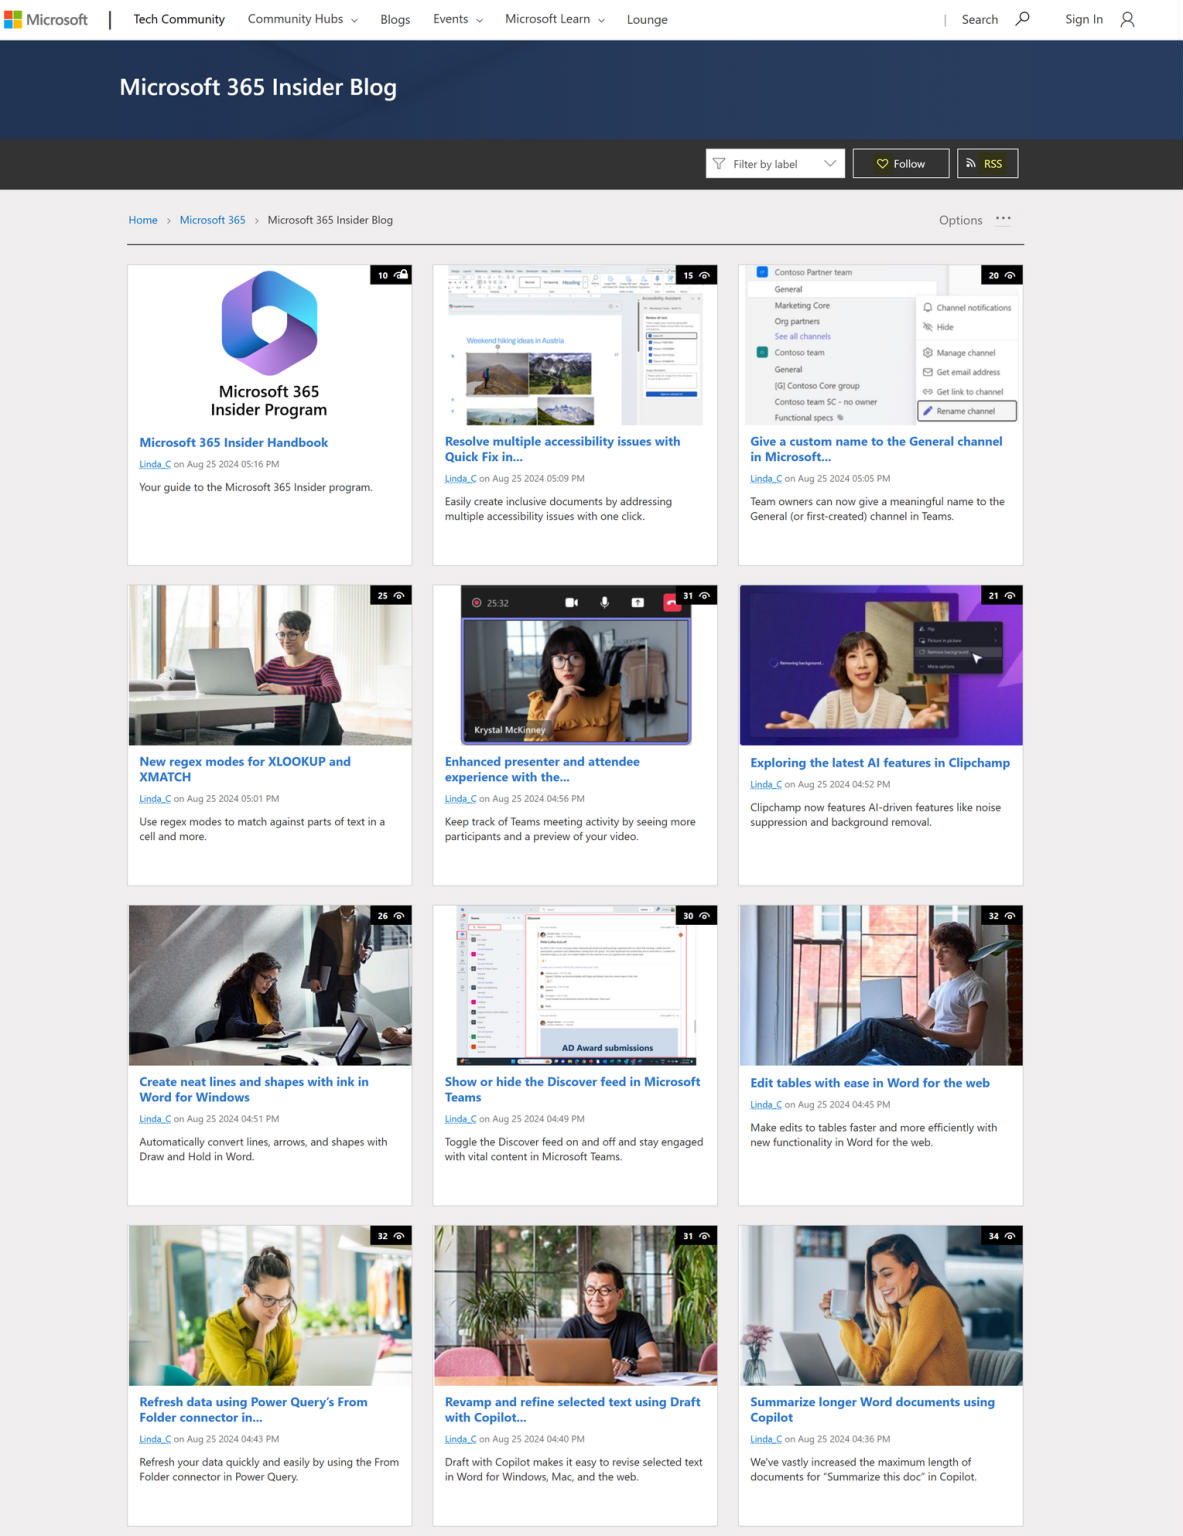Click Microsoft 365 Insider Blog heading
This screenshot has height=1536, width=1183.
pyautogui.click(x=258, y=87)
